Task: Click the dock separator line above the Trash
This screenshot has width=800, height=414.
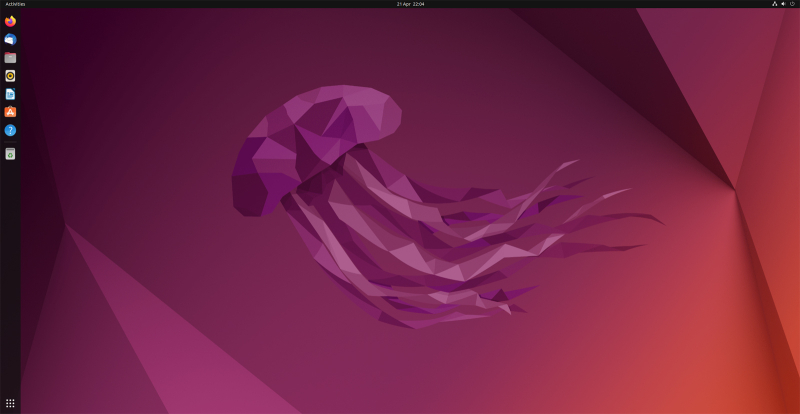Action: (10, 142)
